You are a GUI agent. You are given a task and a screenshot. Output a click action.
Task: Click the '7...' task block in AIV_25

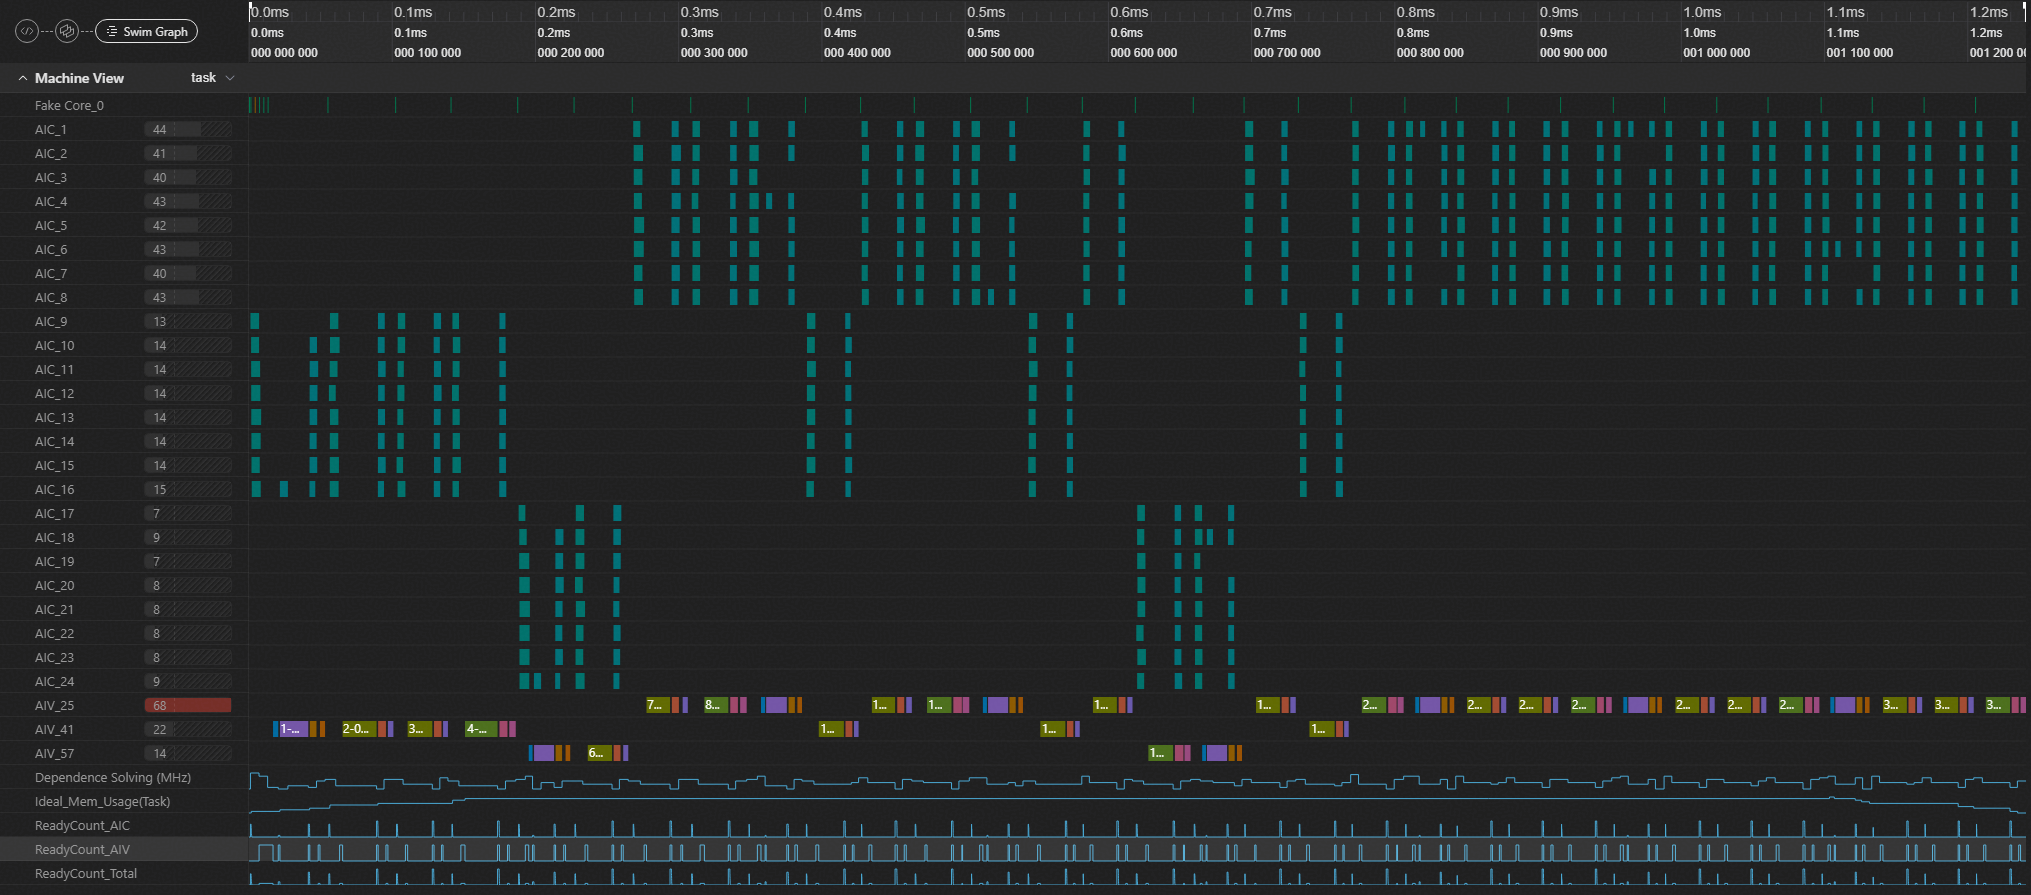[656, 706]
